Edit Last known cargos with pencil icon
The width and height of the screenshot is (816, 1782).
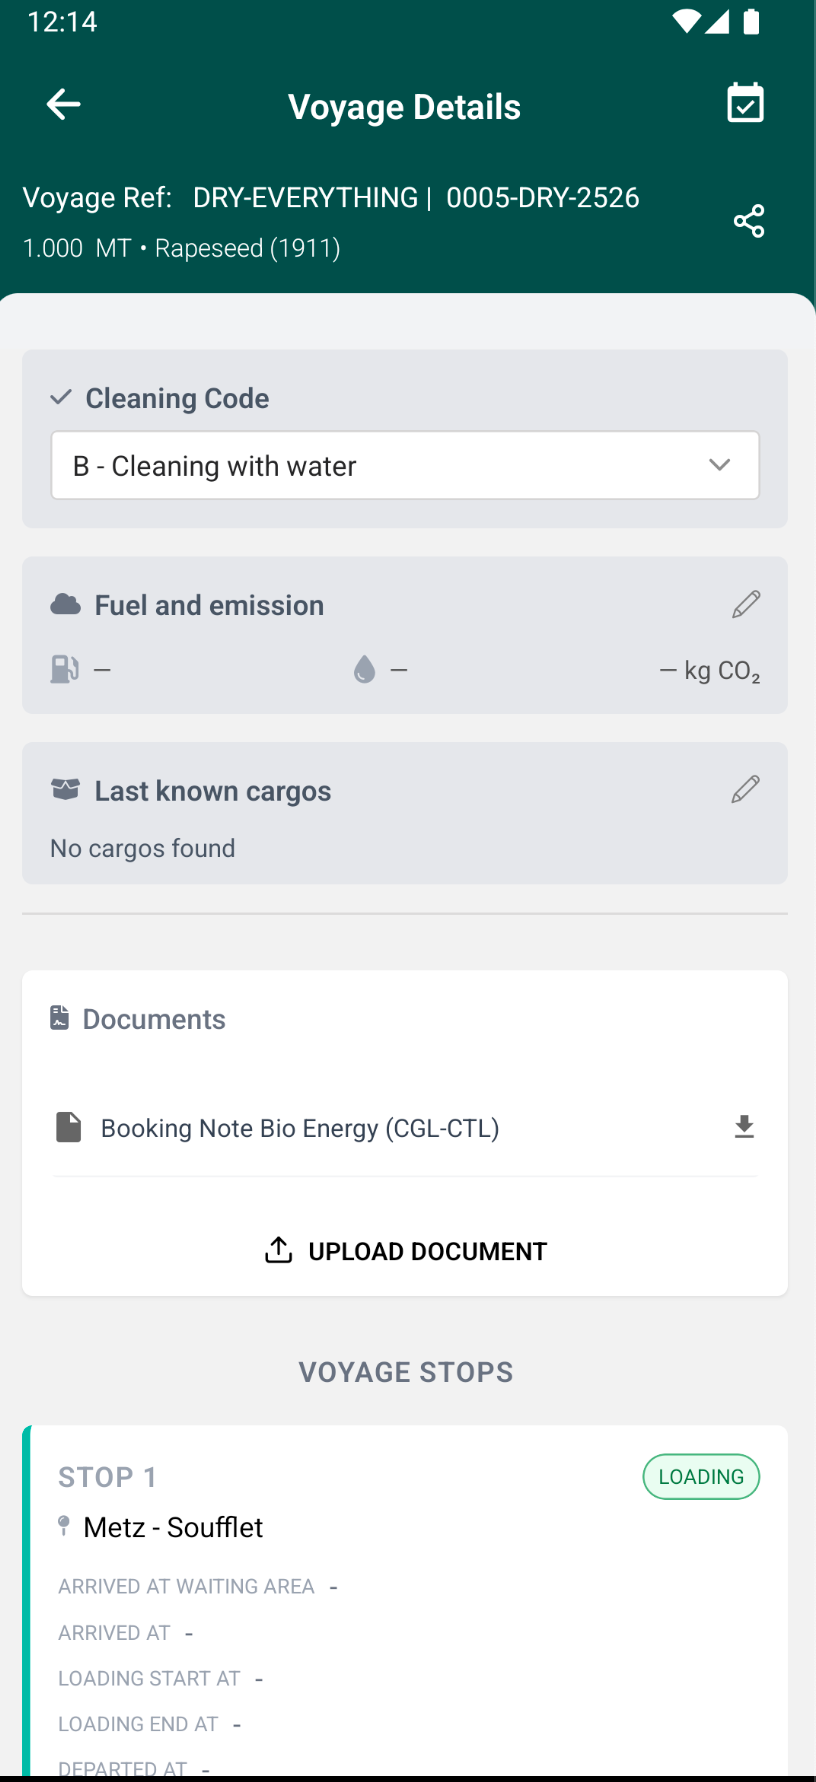[746, 789]
